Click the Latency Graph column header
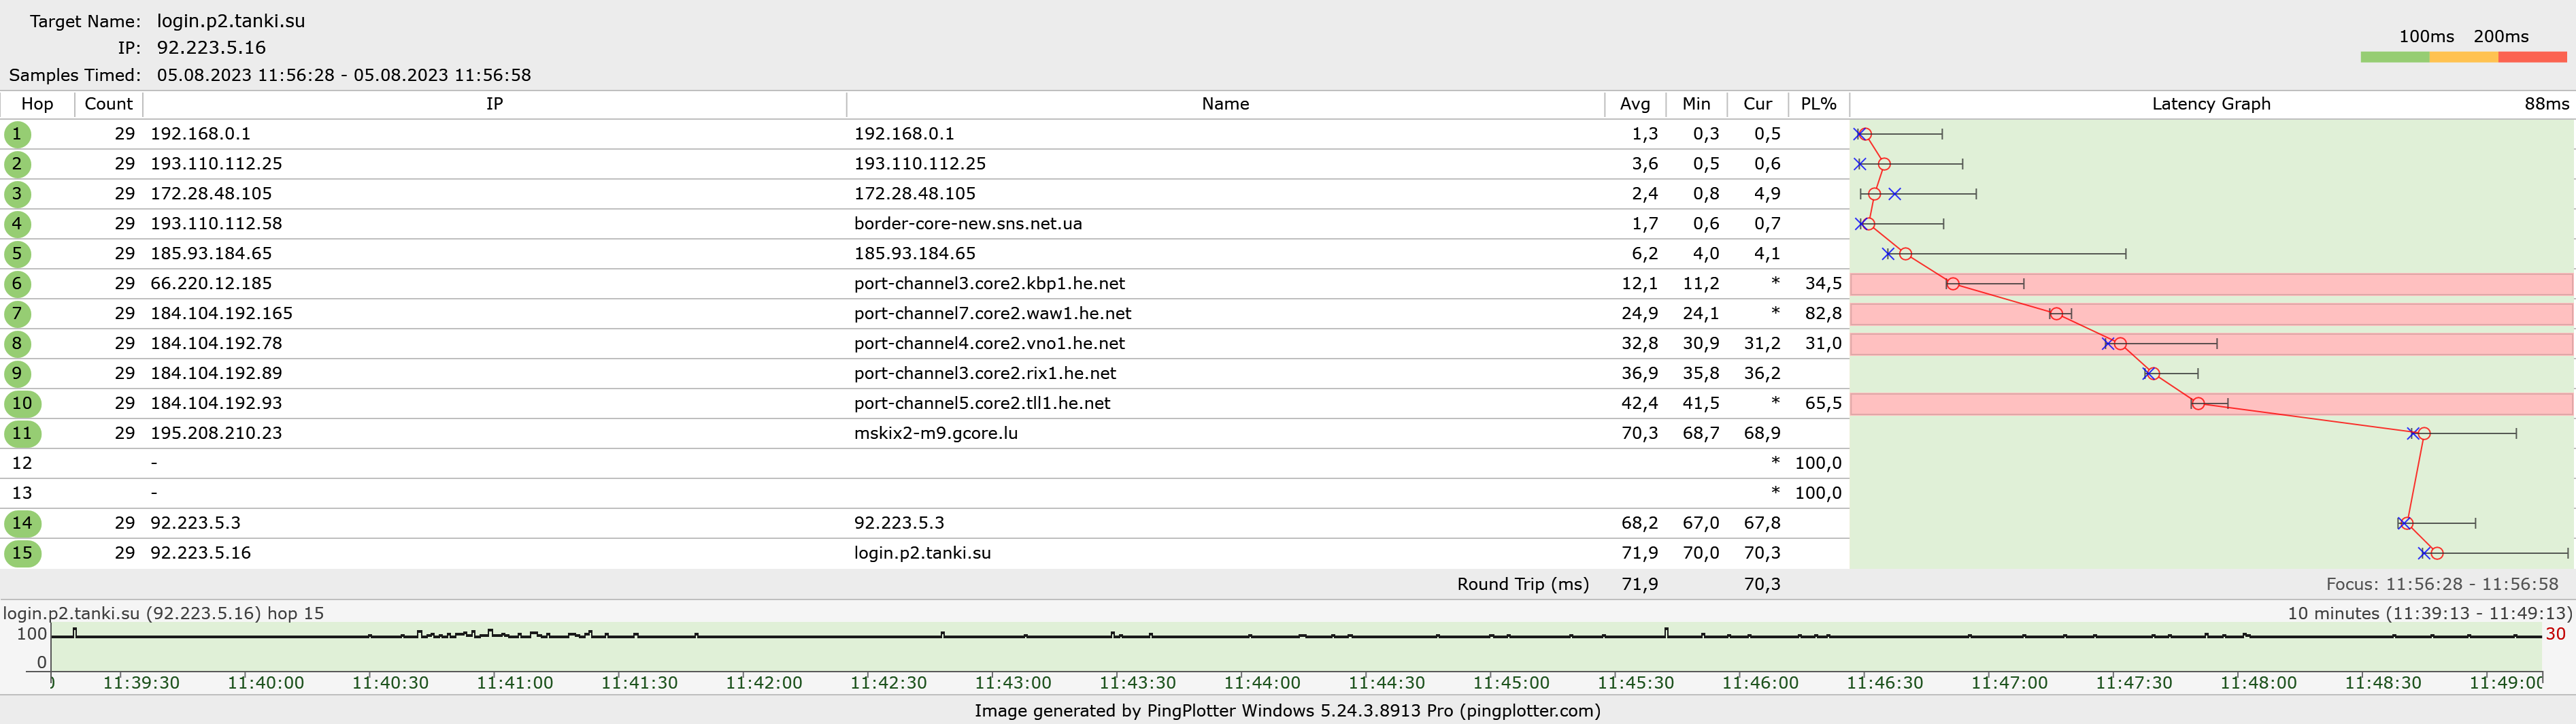 point(2210,104)
